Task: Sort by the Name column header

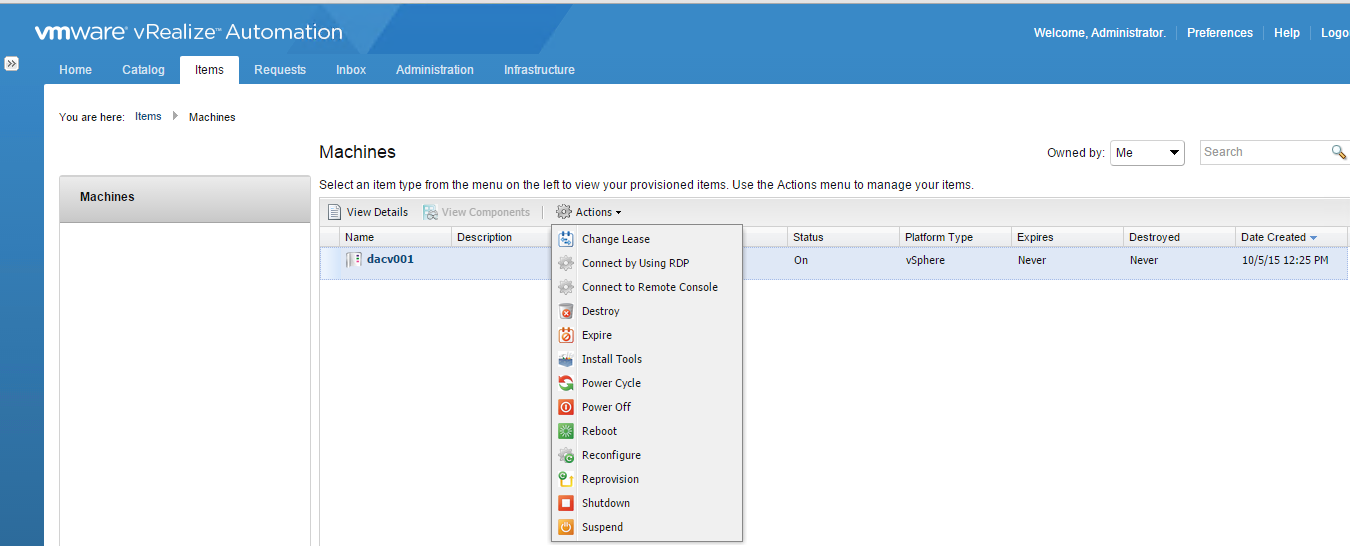Action: click(x=360, y=237)
